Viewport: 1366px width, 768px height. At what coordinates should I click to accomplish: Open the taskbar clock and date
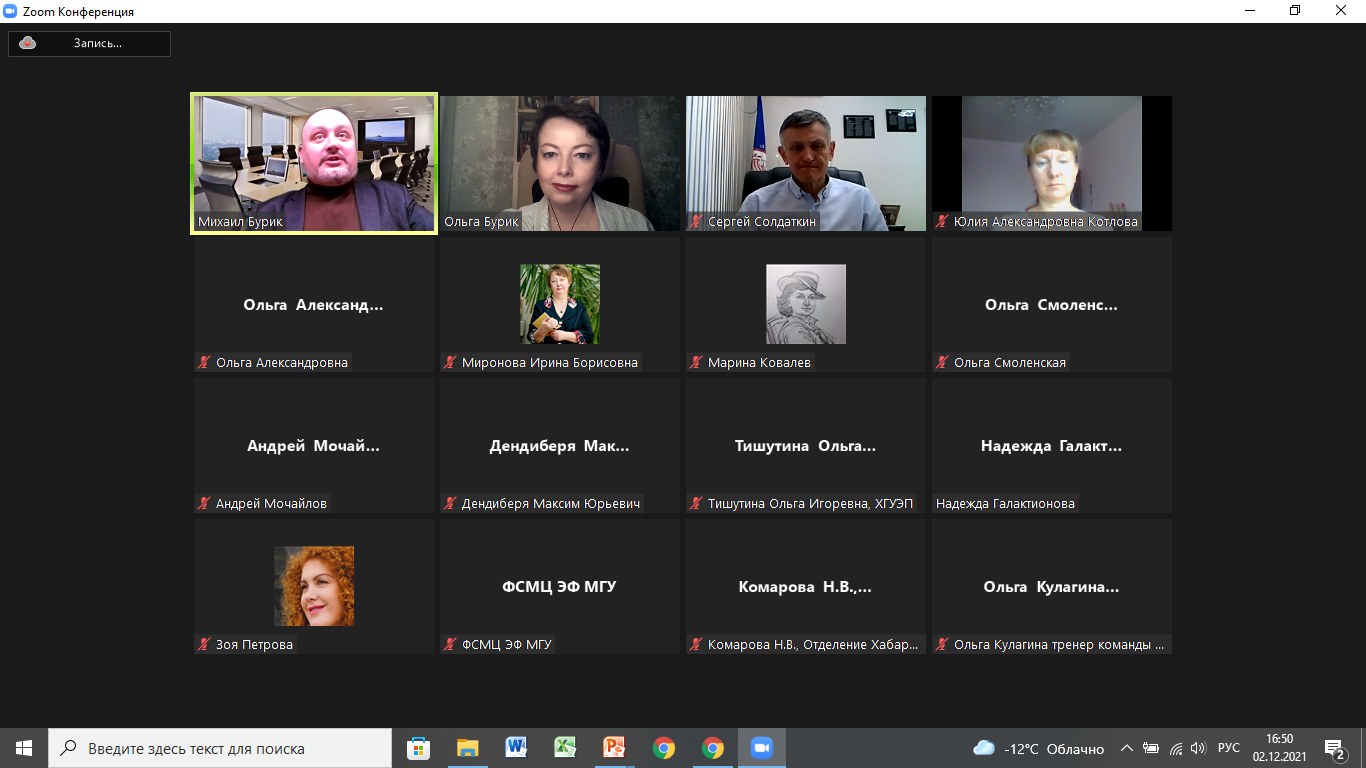click(1280, 748)
